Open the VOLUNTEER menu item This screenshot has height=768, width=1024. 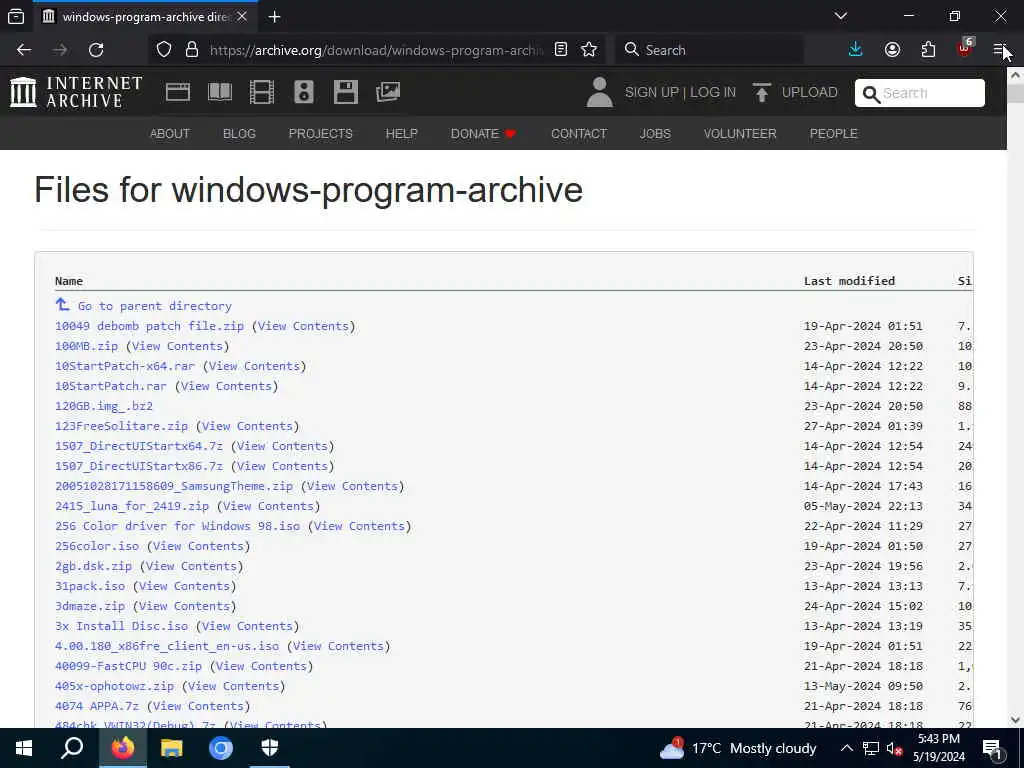click(x=740, y=133)
